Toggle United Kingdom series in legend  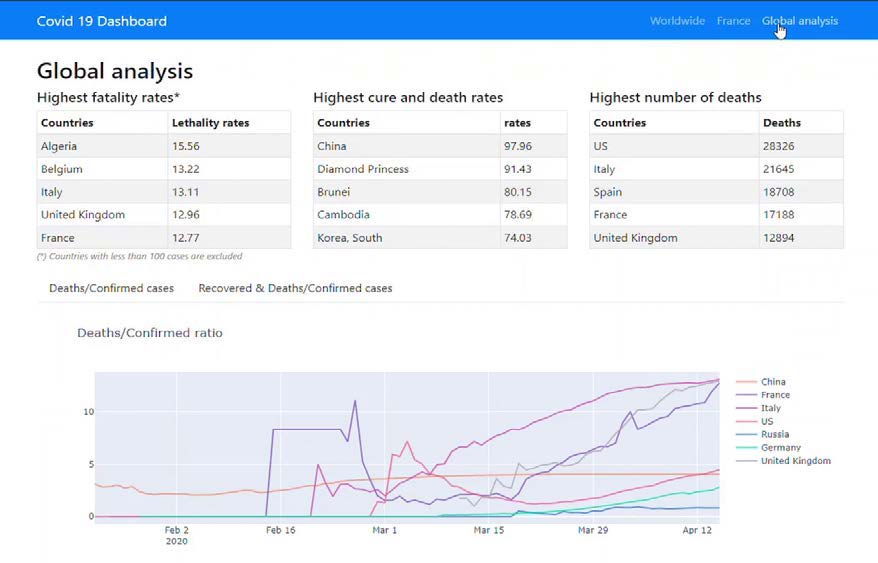point(795,461)
